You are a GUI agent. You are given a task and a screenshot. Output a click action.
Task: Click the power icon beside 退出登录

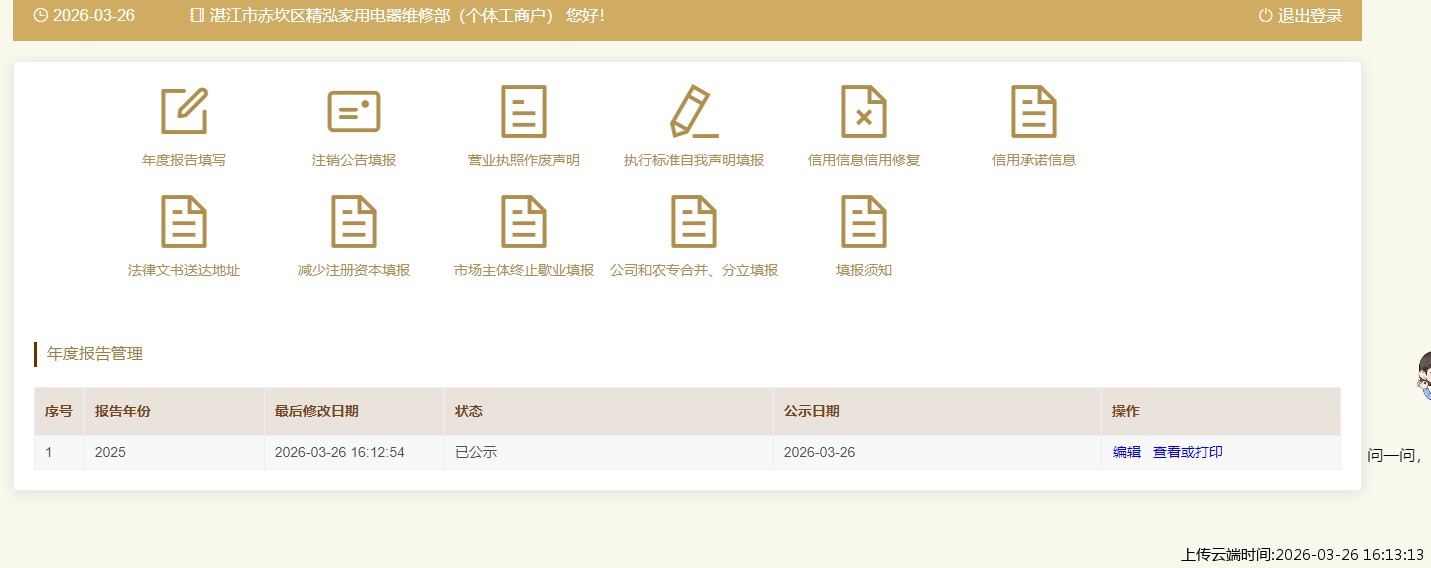(1265, 16)
